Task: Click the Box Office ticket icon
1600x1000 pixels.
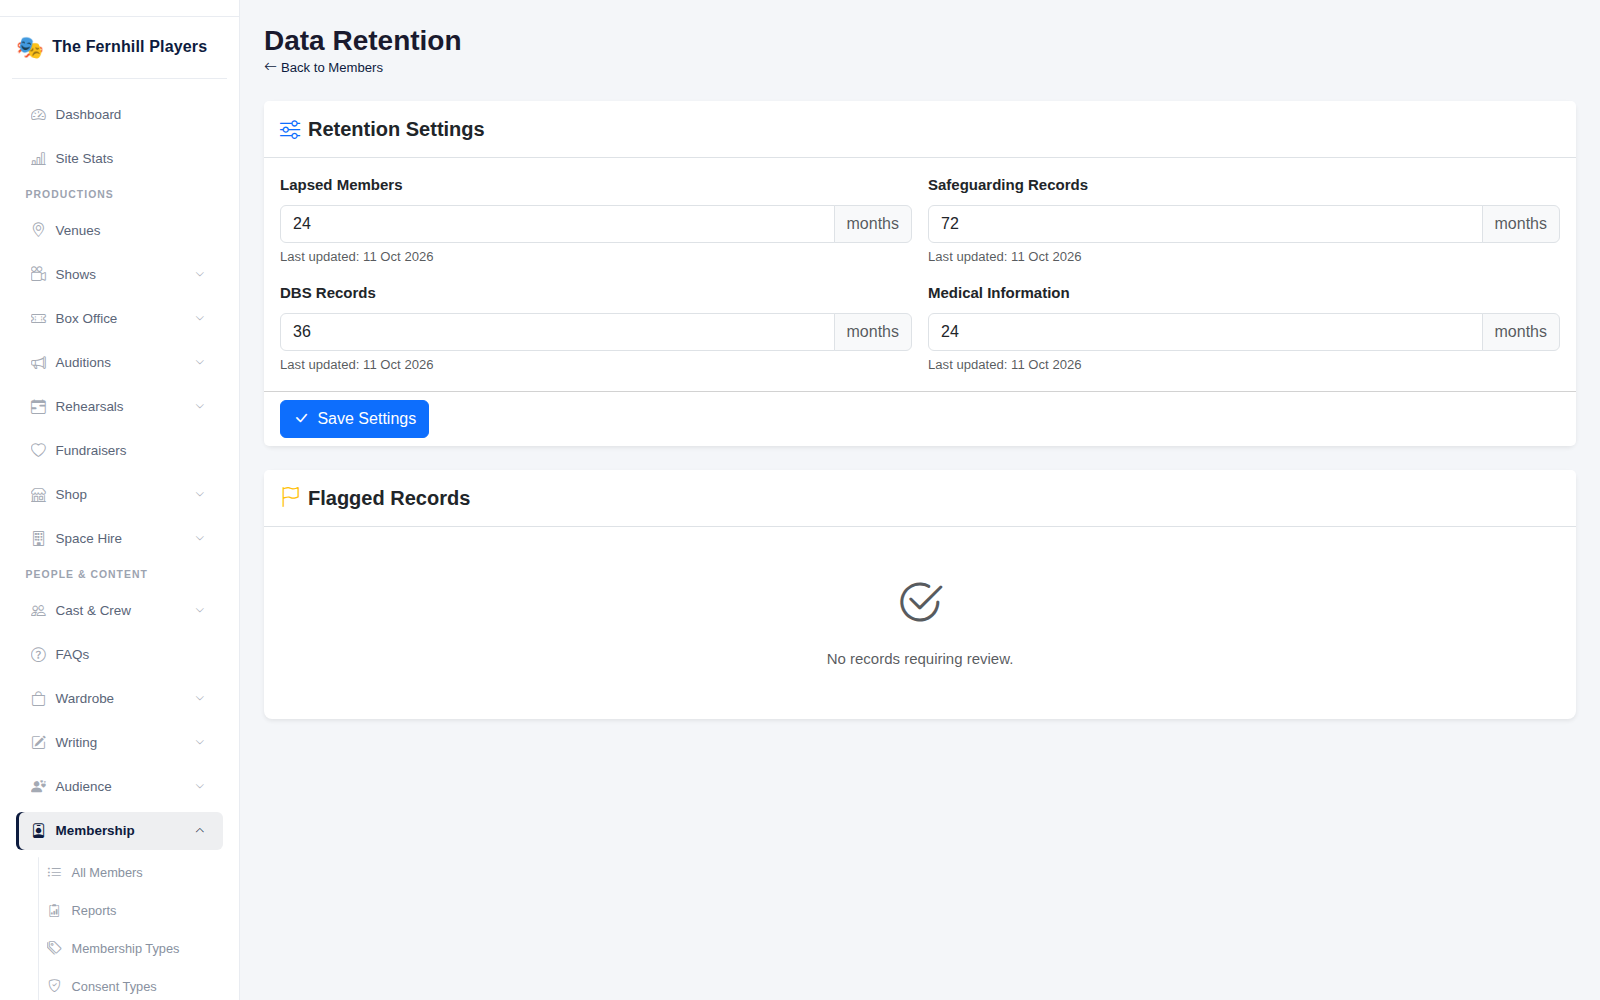Action: [x=38, y=319]
